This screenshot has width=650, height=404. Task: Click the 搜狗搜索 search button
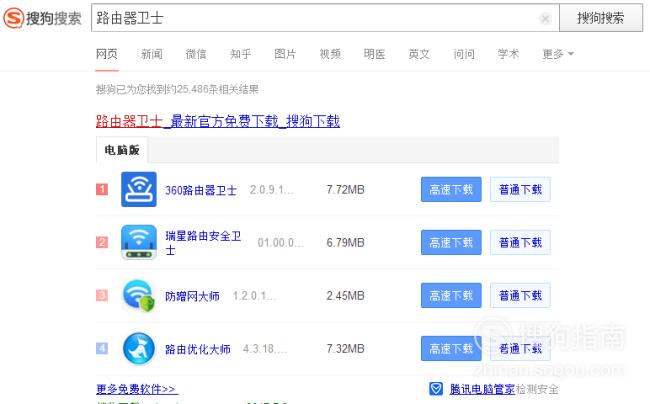601,18
